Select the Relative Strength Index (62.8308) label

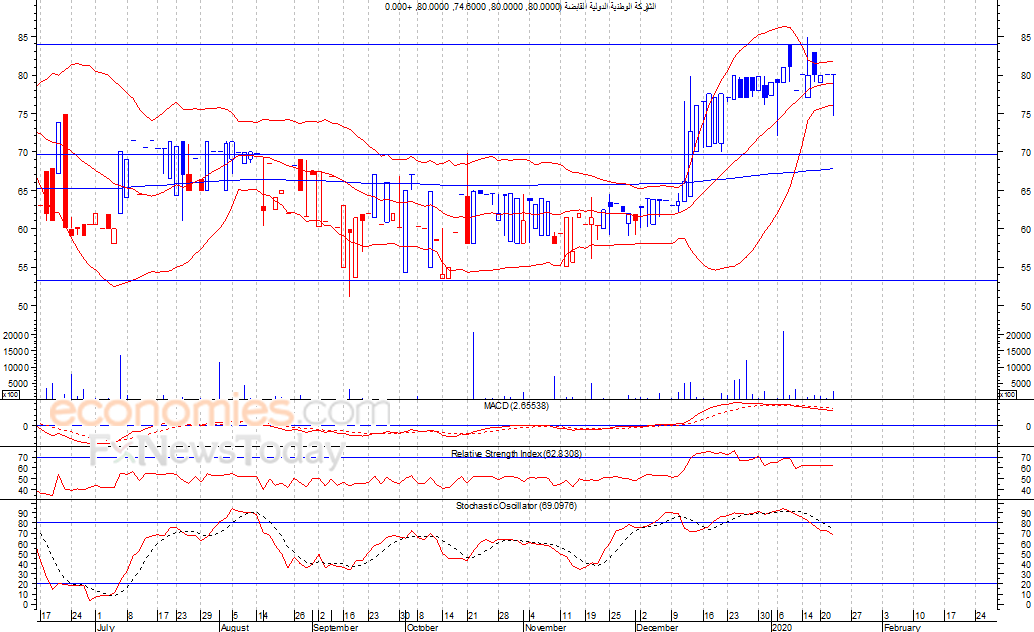tap(516, 454)
